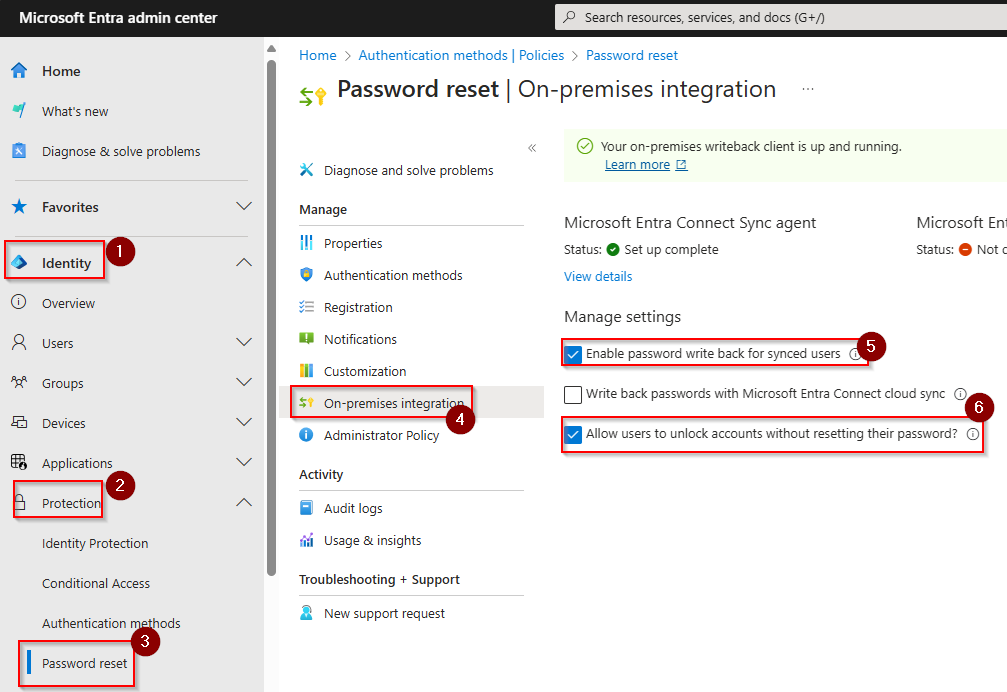Click the Diagnose & solve problems sidebar icon

[19, 151]
